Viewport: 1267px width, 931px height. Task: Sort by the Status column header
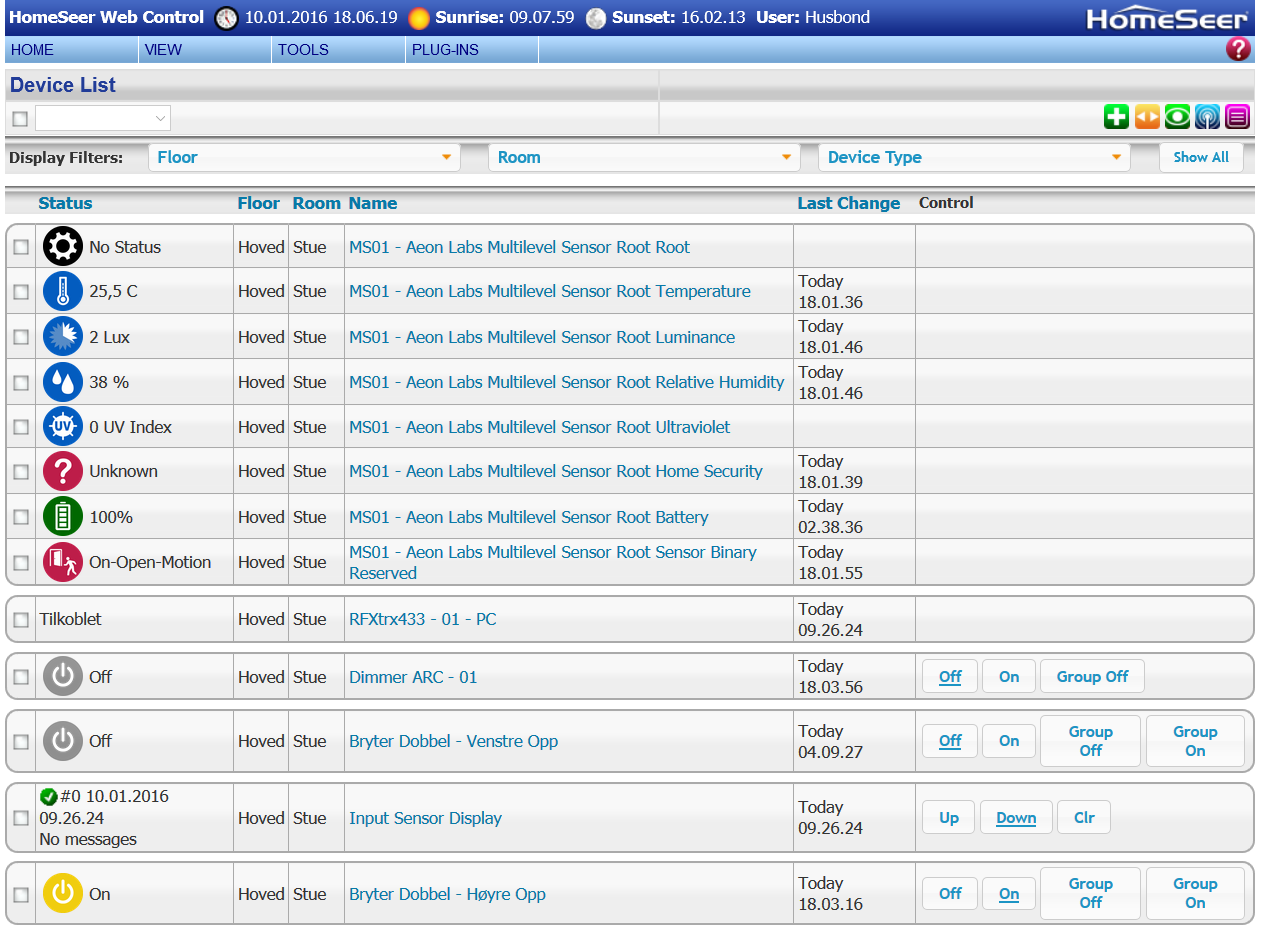tap(65, 203)
